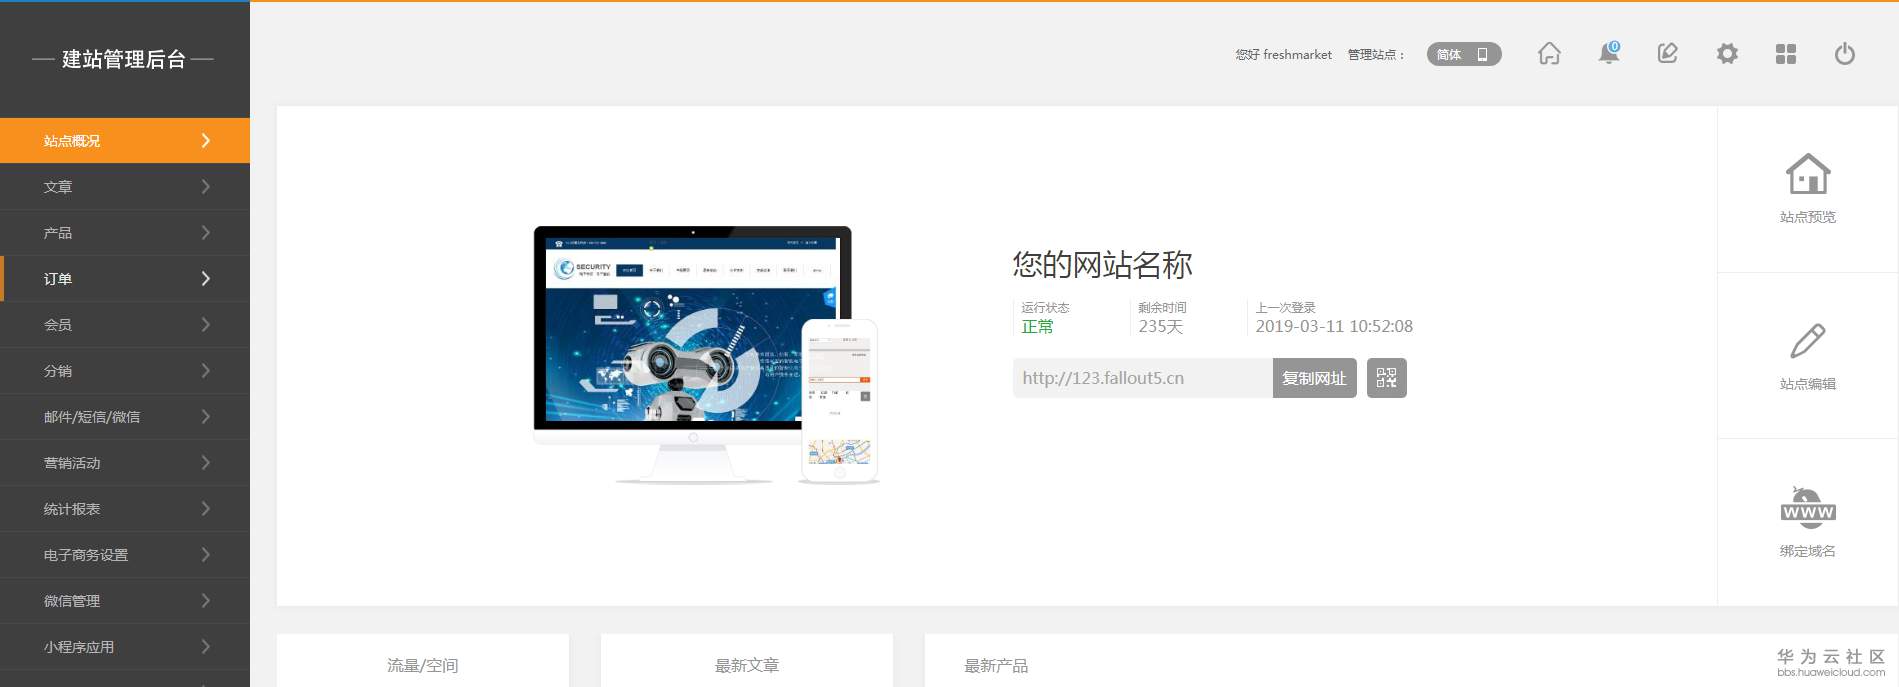Click the 最新产品 panel heading
1899x687 pixels.
[x=996, y=666]
